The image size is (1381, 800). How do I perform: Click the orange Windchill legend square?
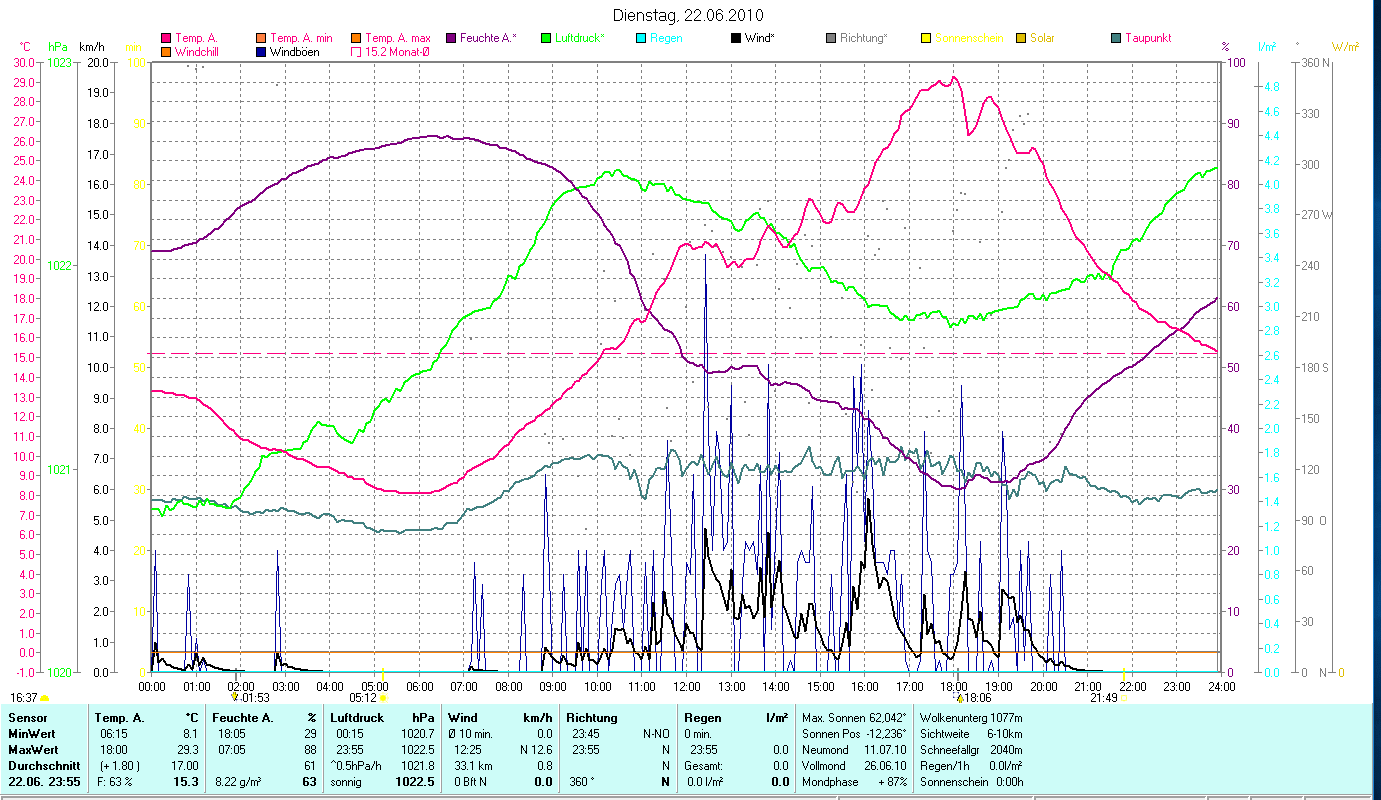point(166,51)
